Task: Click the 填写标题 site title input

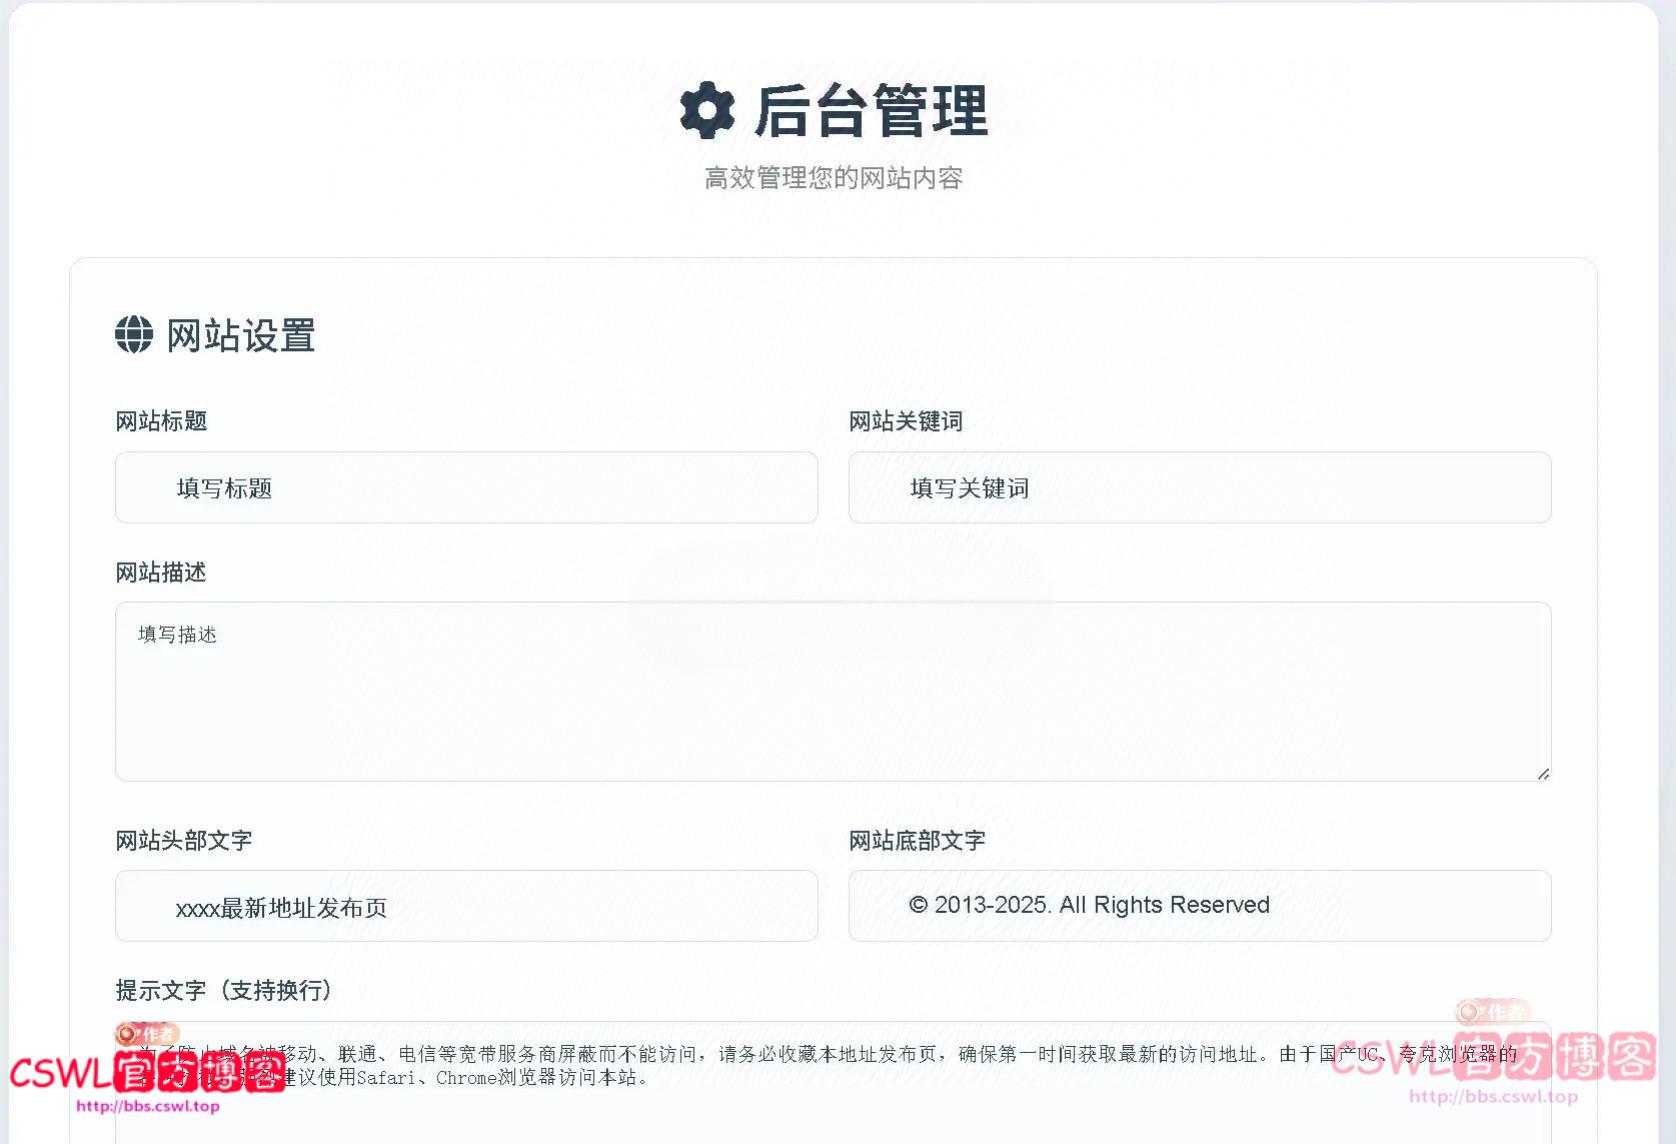Action: (467, 488)
